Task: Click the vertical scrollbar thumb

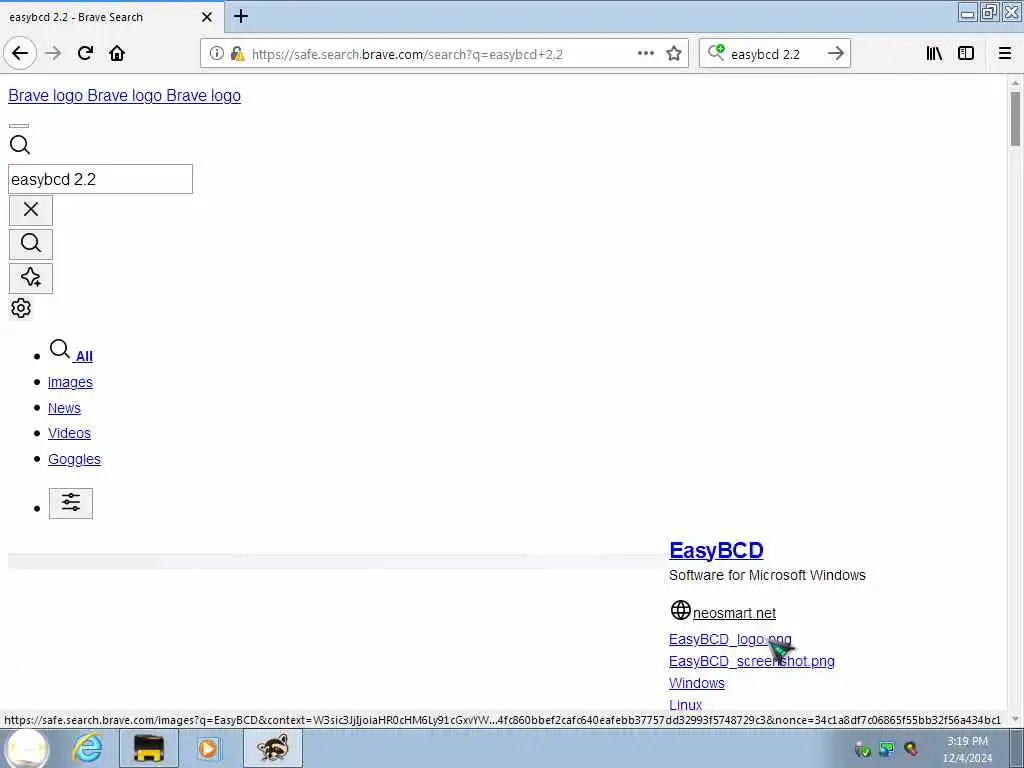Action: (x=1015, y=119)
